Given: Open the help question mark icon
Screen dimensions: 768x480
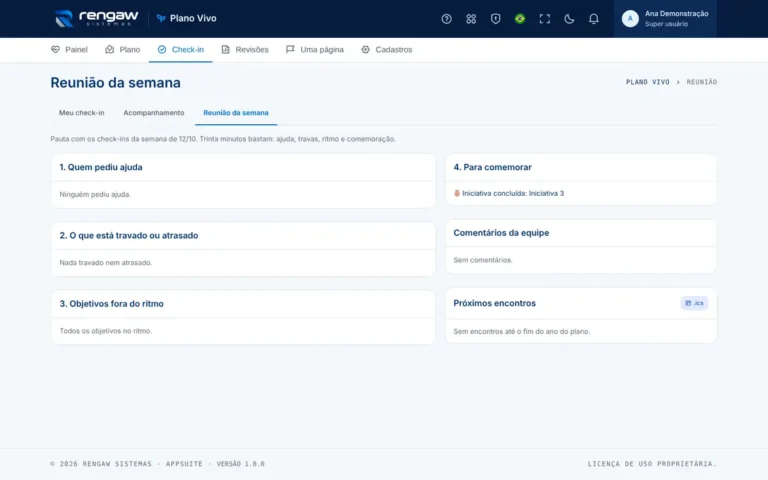Looking at the screenshot, I should 446,19.
